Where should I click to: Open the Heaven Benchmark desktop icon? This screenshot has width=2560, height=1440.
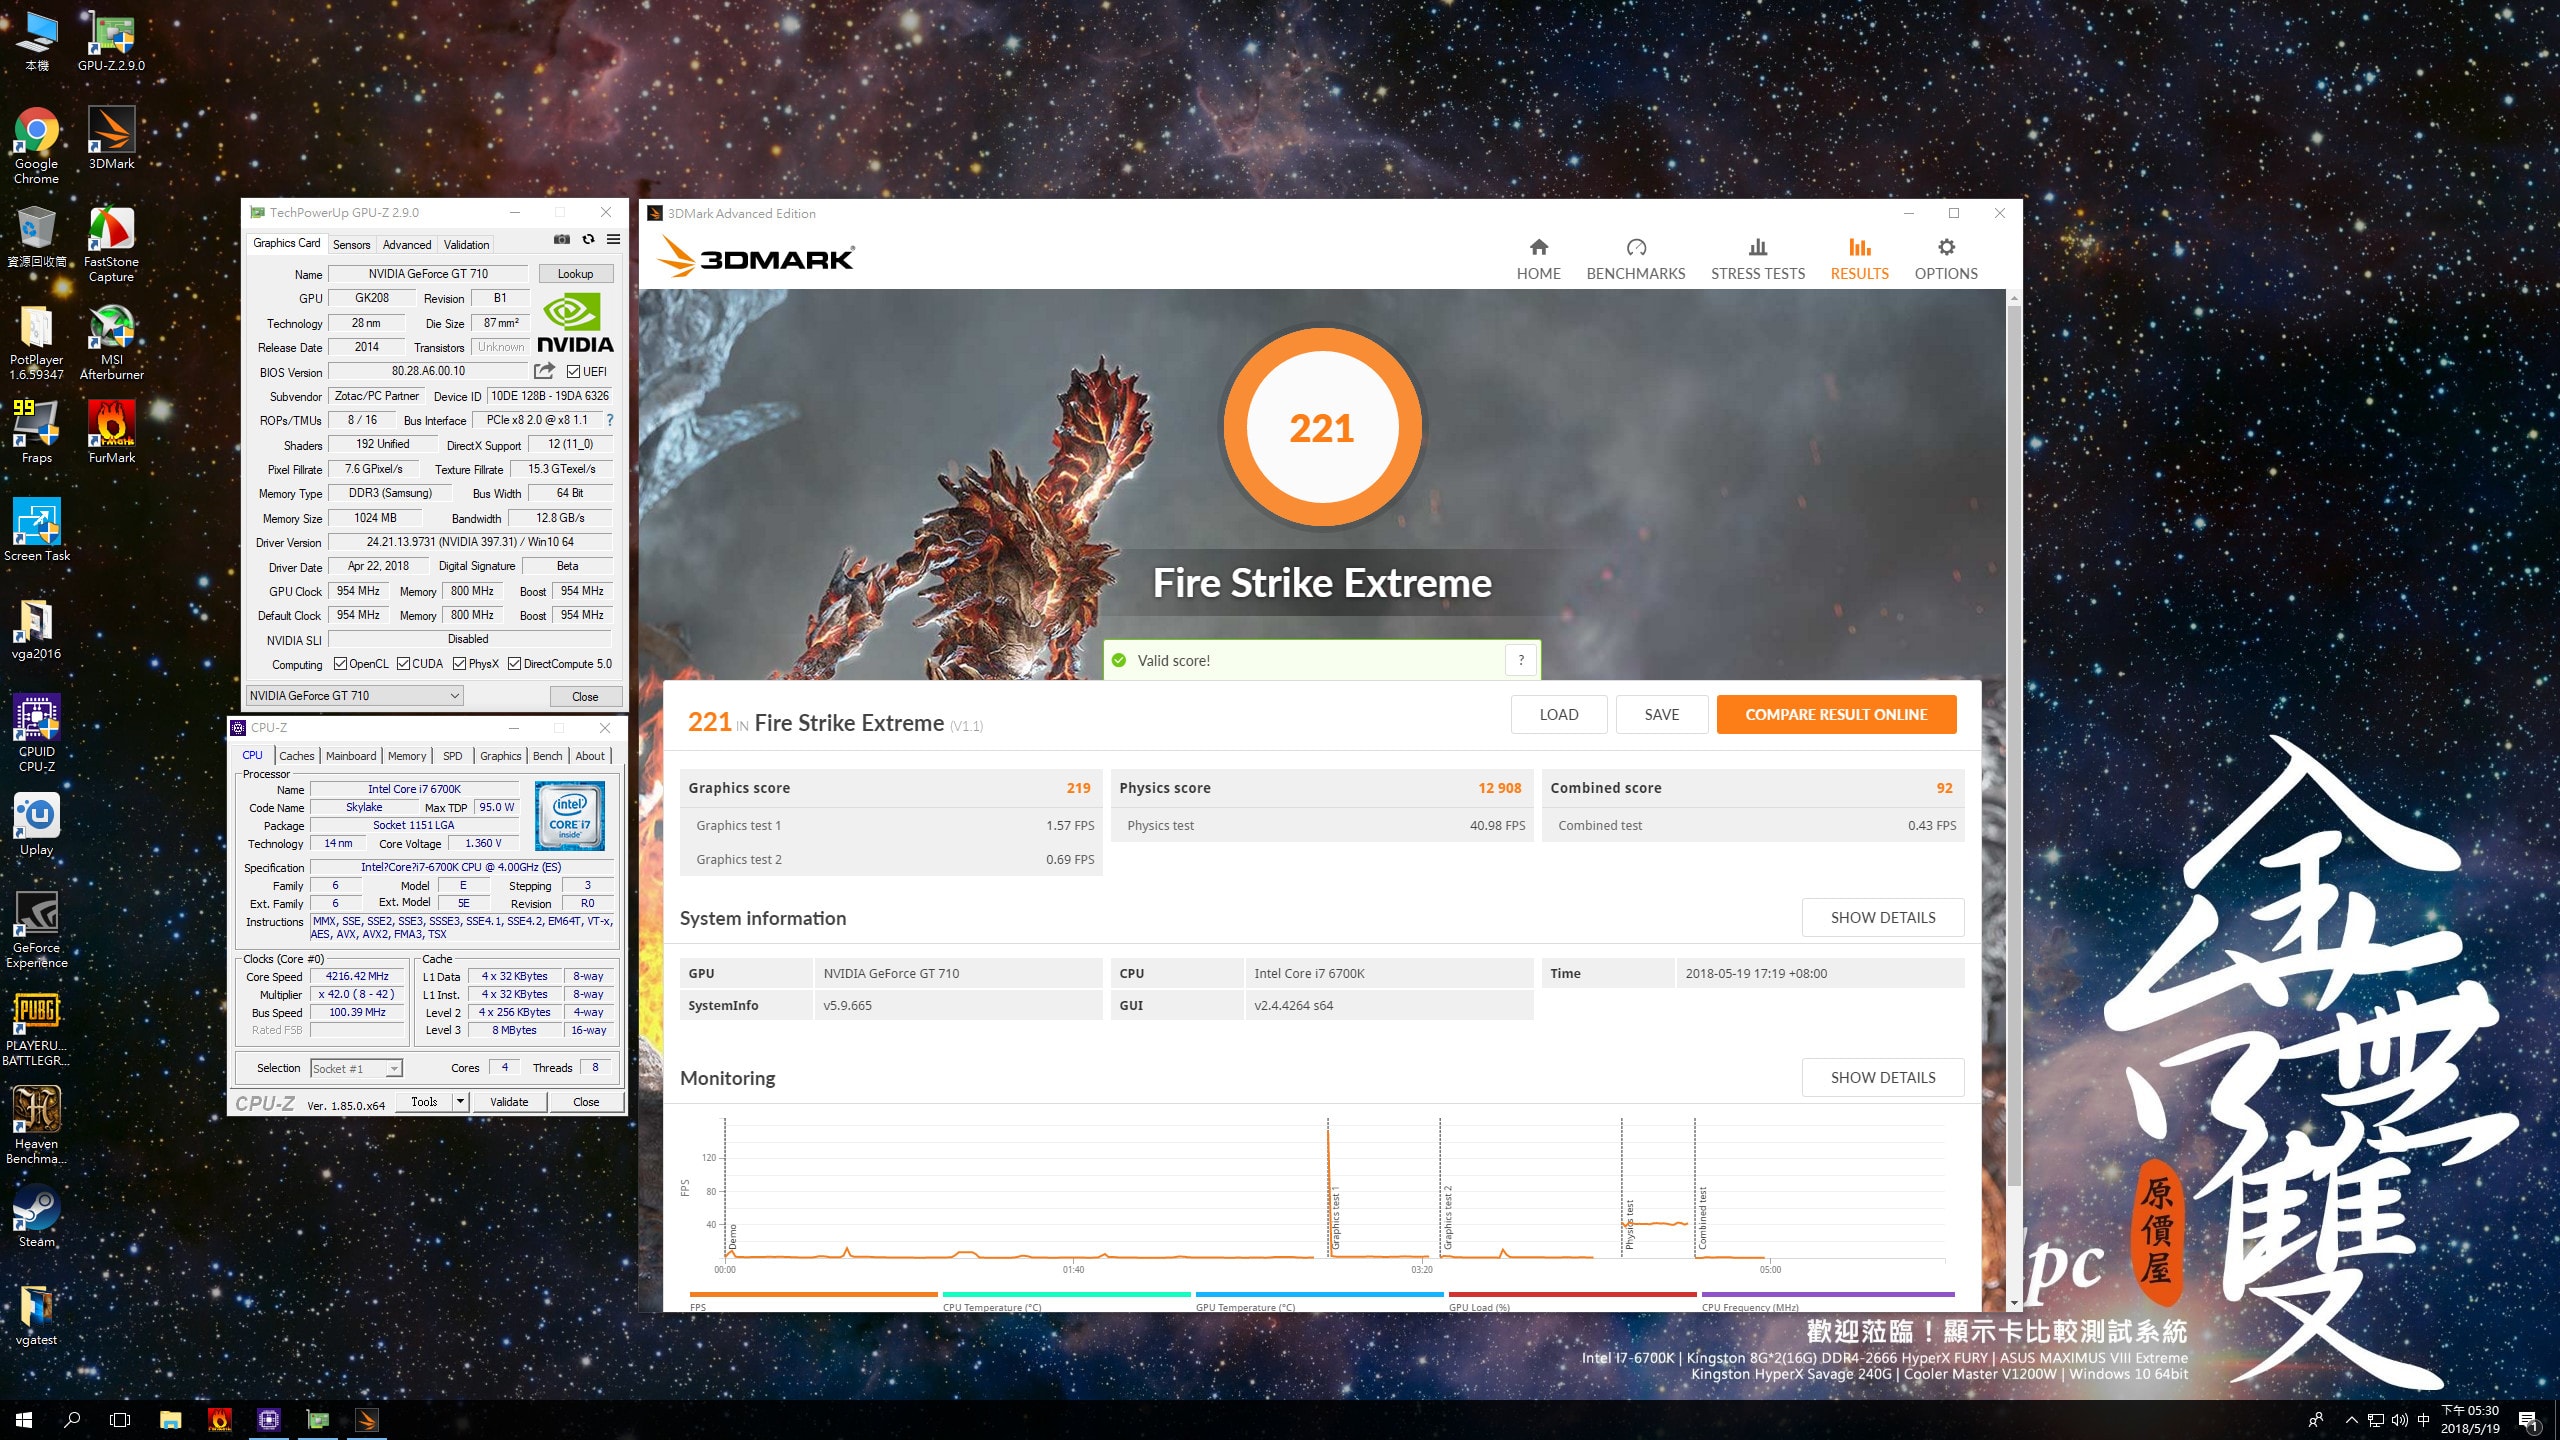click(x=36, y=1126)
